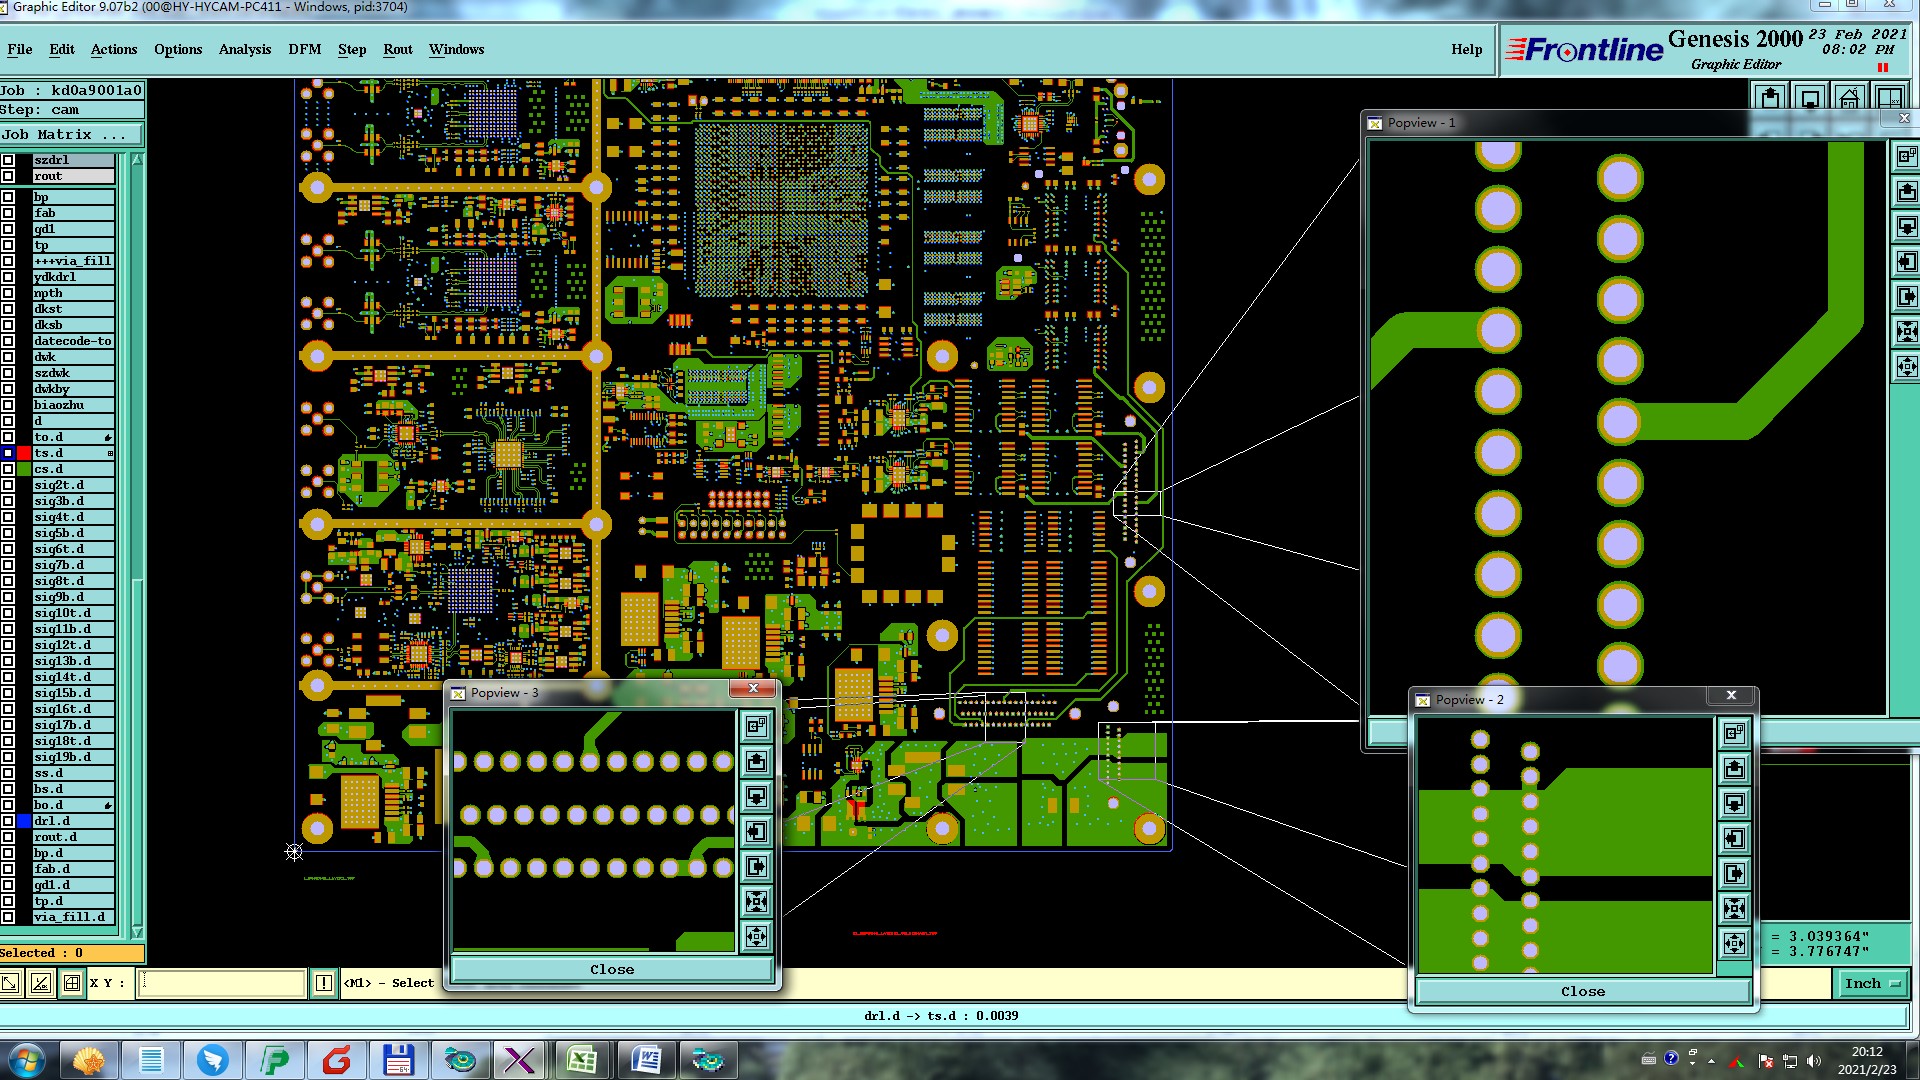Open the Inch units dropdown
This screenshot has height=1080, width=1920.
tap(1871, 983)
